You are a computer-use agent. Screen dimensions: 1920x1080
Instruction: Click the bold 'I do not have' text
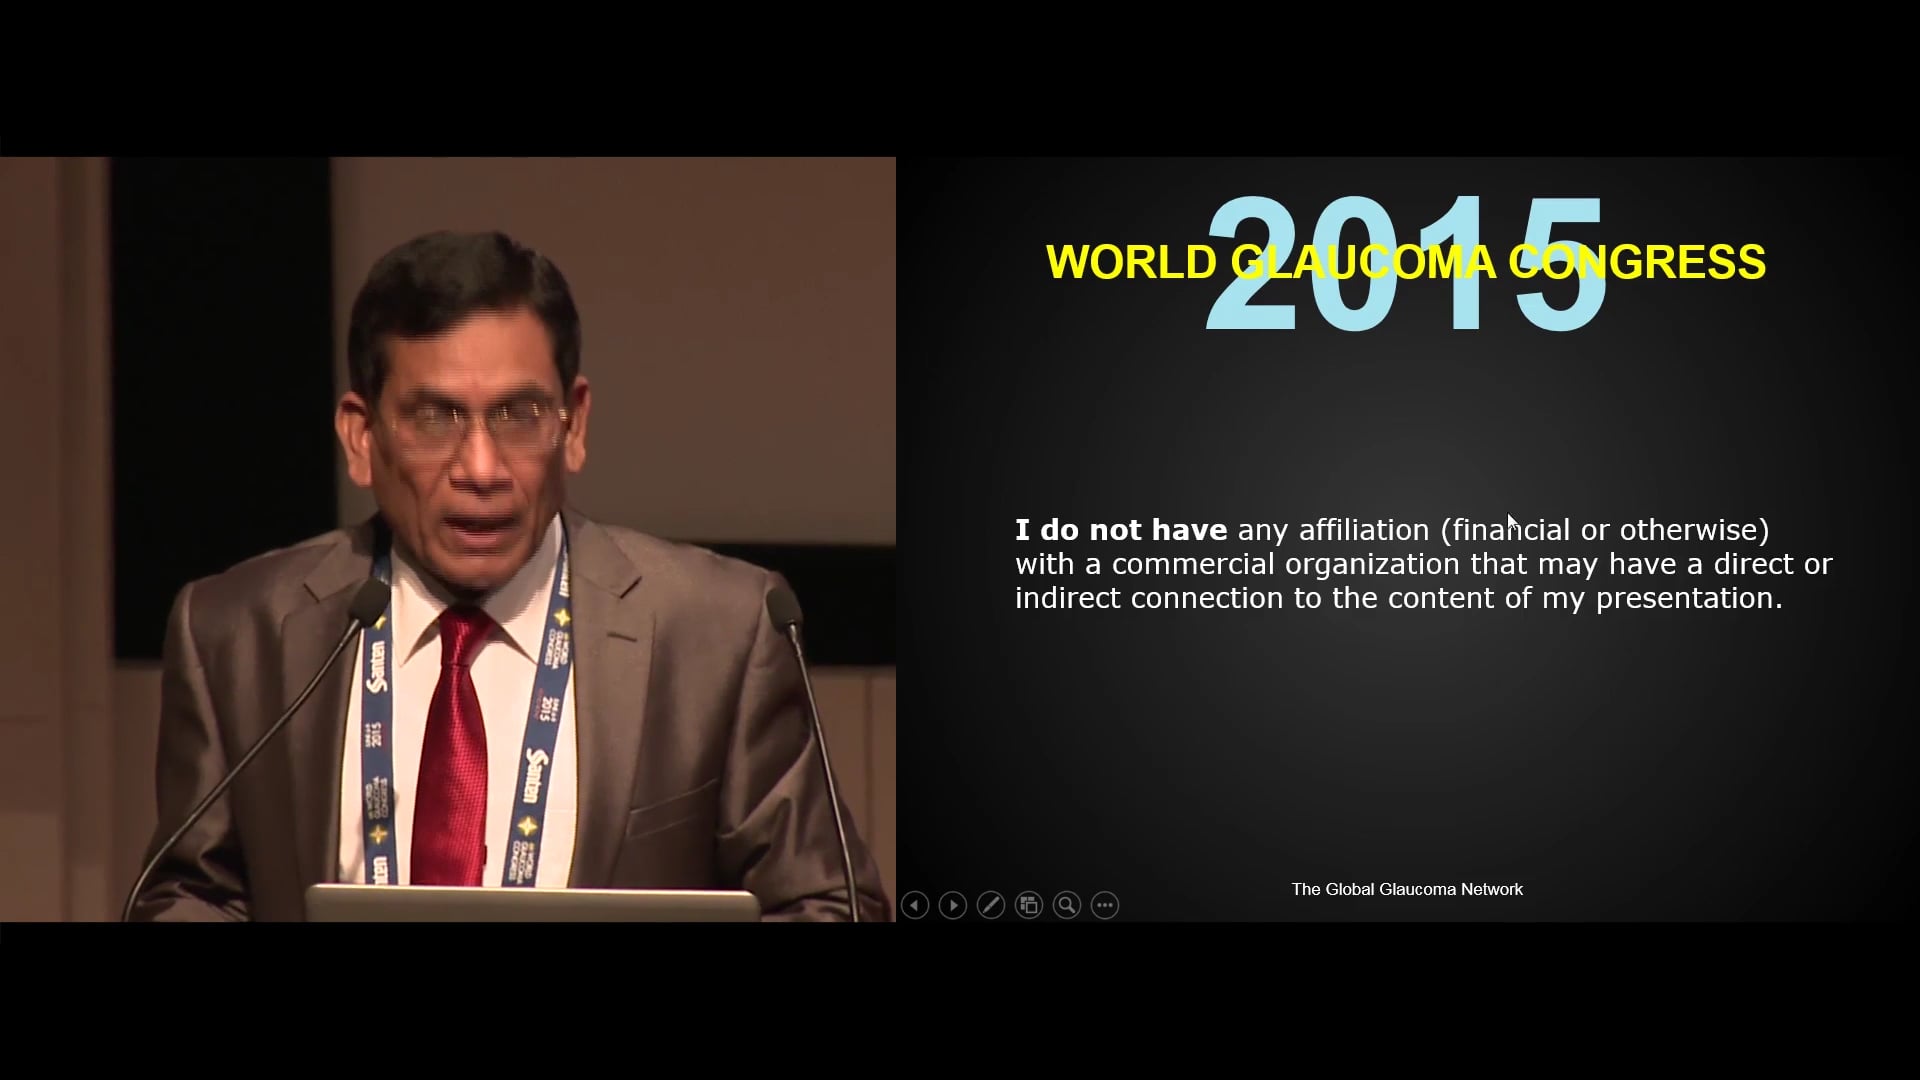(x=1120, y=530)
